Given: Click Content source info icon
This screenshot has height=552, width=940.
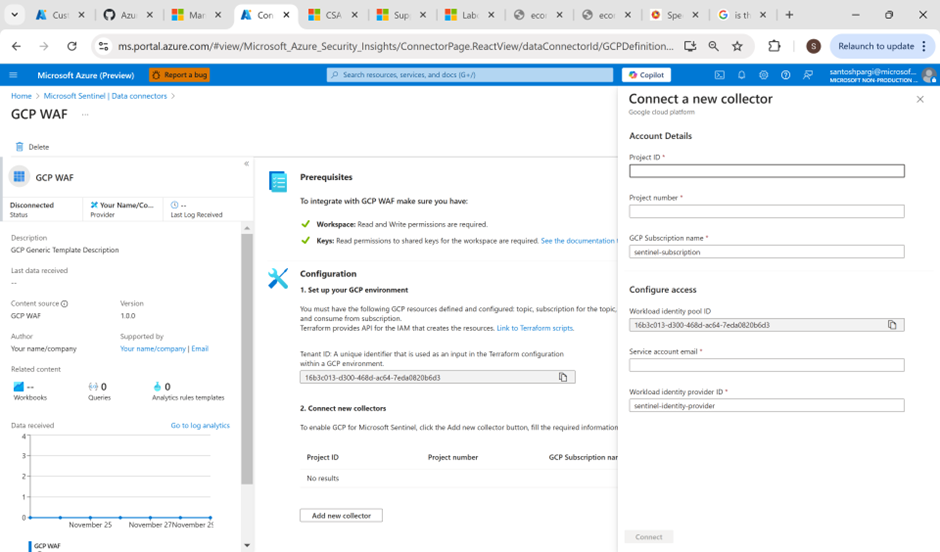Looking at the screenshot, I should (64, 304).
